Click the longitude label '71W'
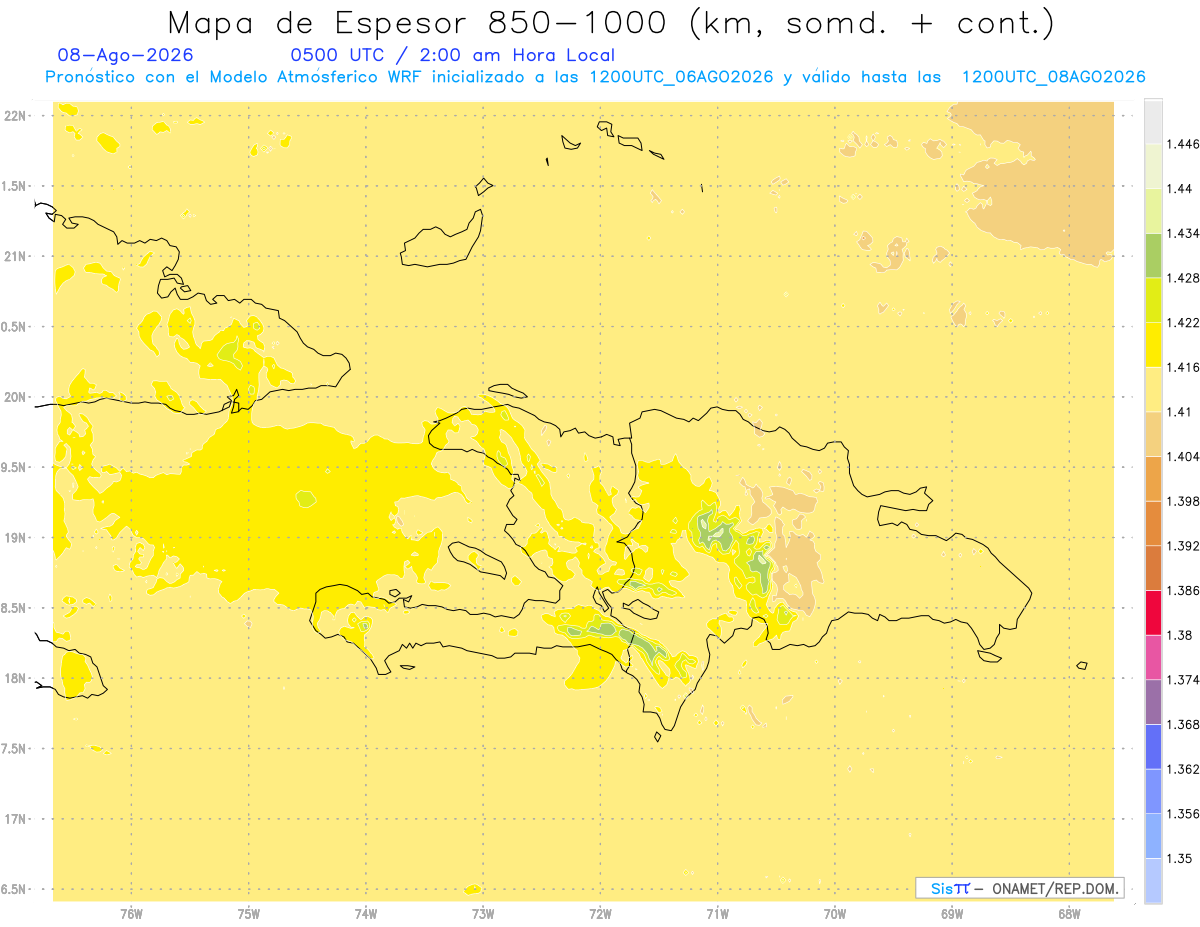 [x=717, y=913]
